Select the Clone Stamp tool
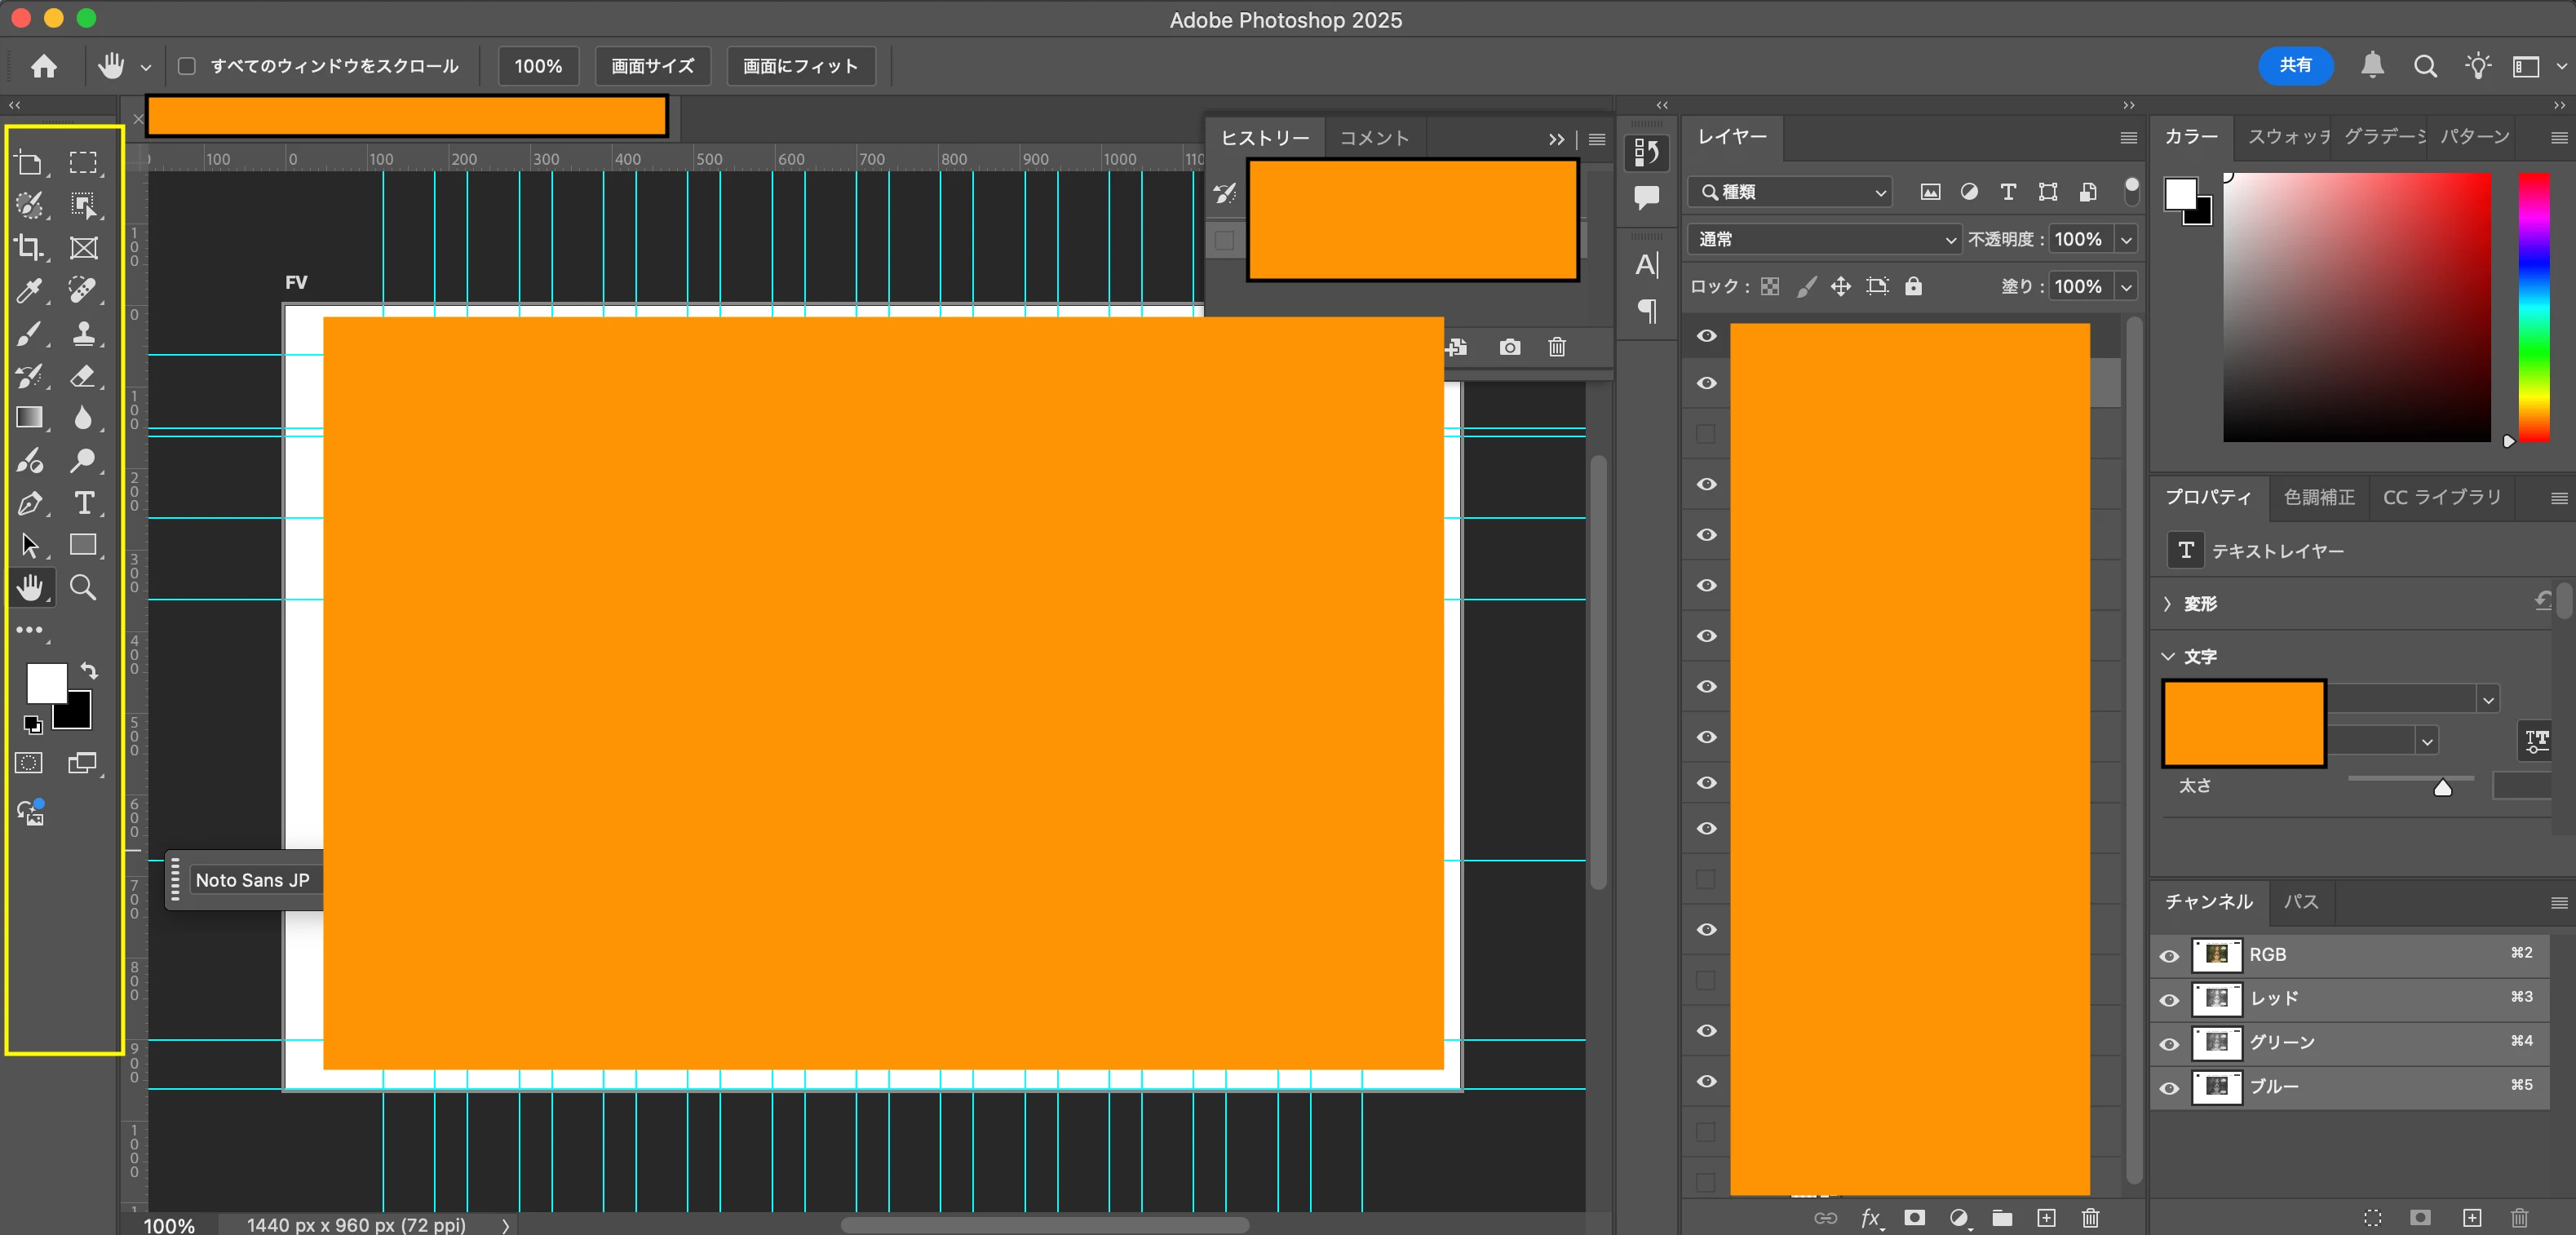Image resolution: width=2576 pixels, height=1235 pixels. tap(83, 333)
